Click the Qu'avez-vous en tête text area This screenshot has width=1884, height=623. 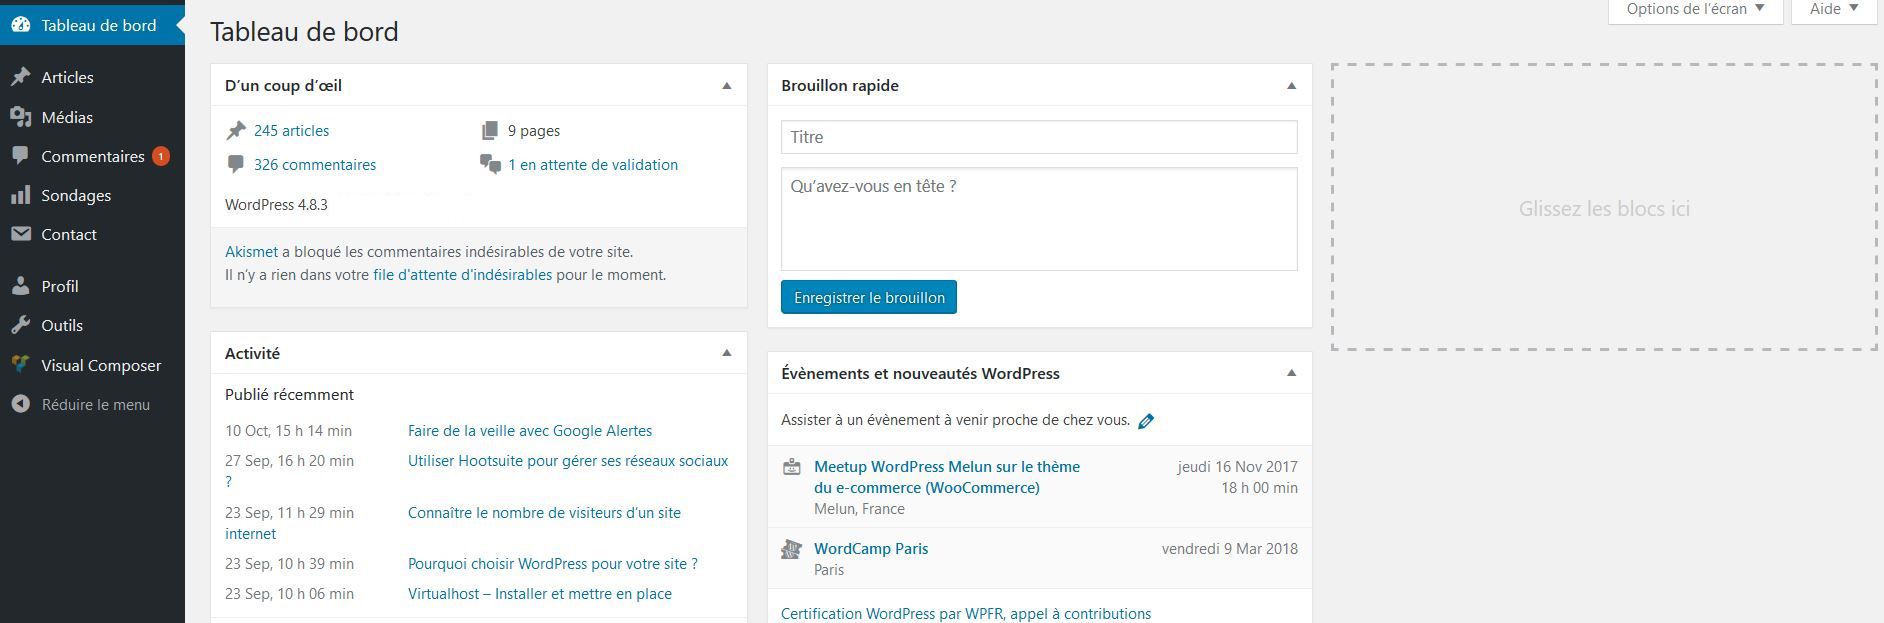(1039, 219)
